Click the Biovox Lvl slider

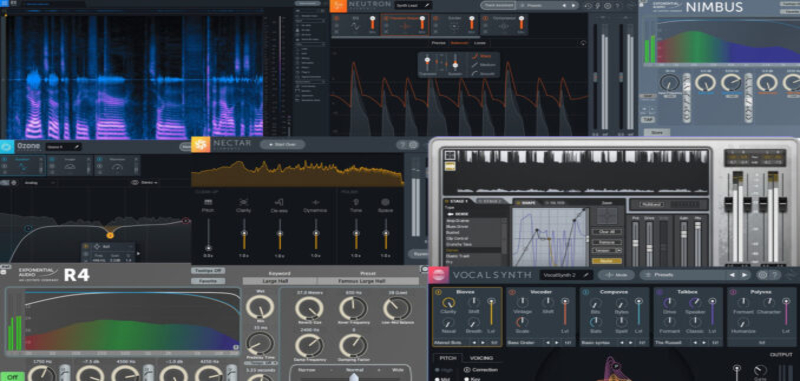(x=491, y=312)
